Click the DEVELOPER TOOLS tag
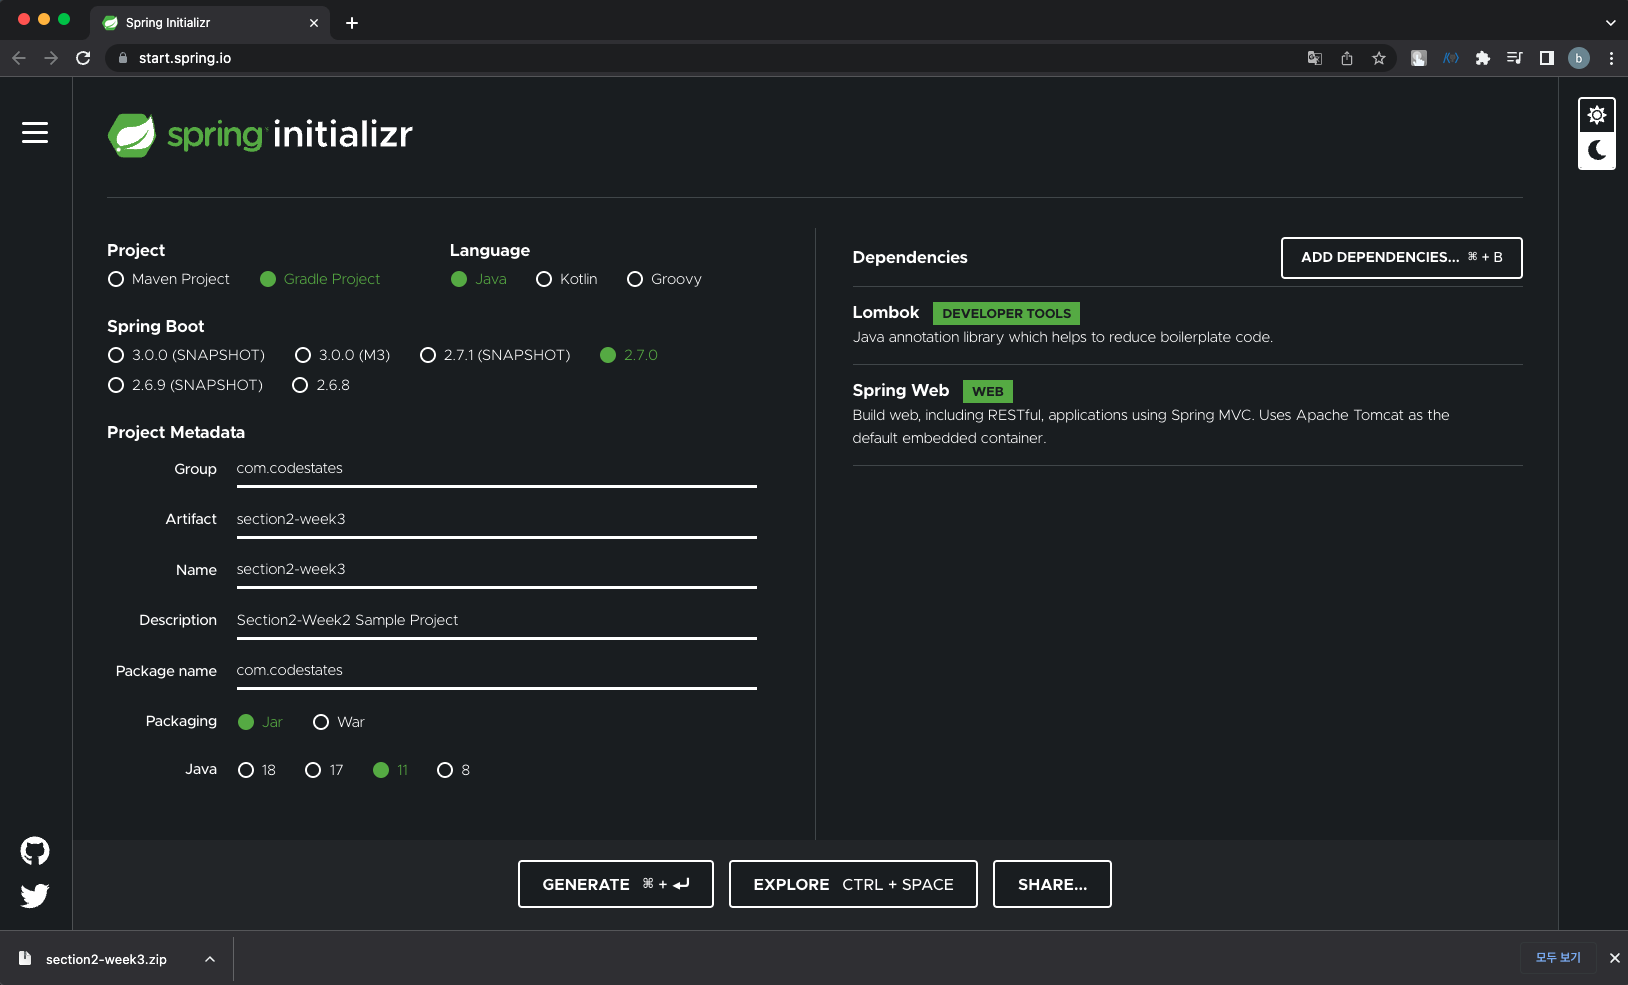 pos(1006,313)
